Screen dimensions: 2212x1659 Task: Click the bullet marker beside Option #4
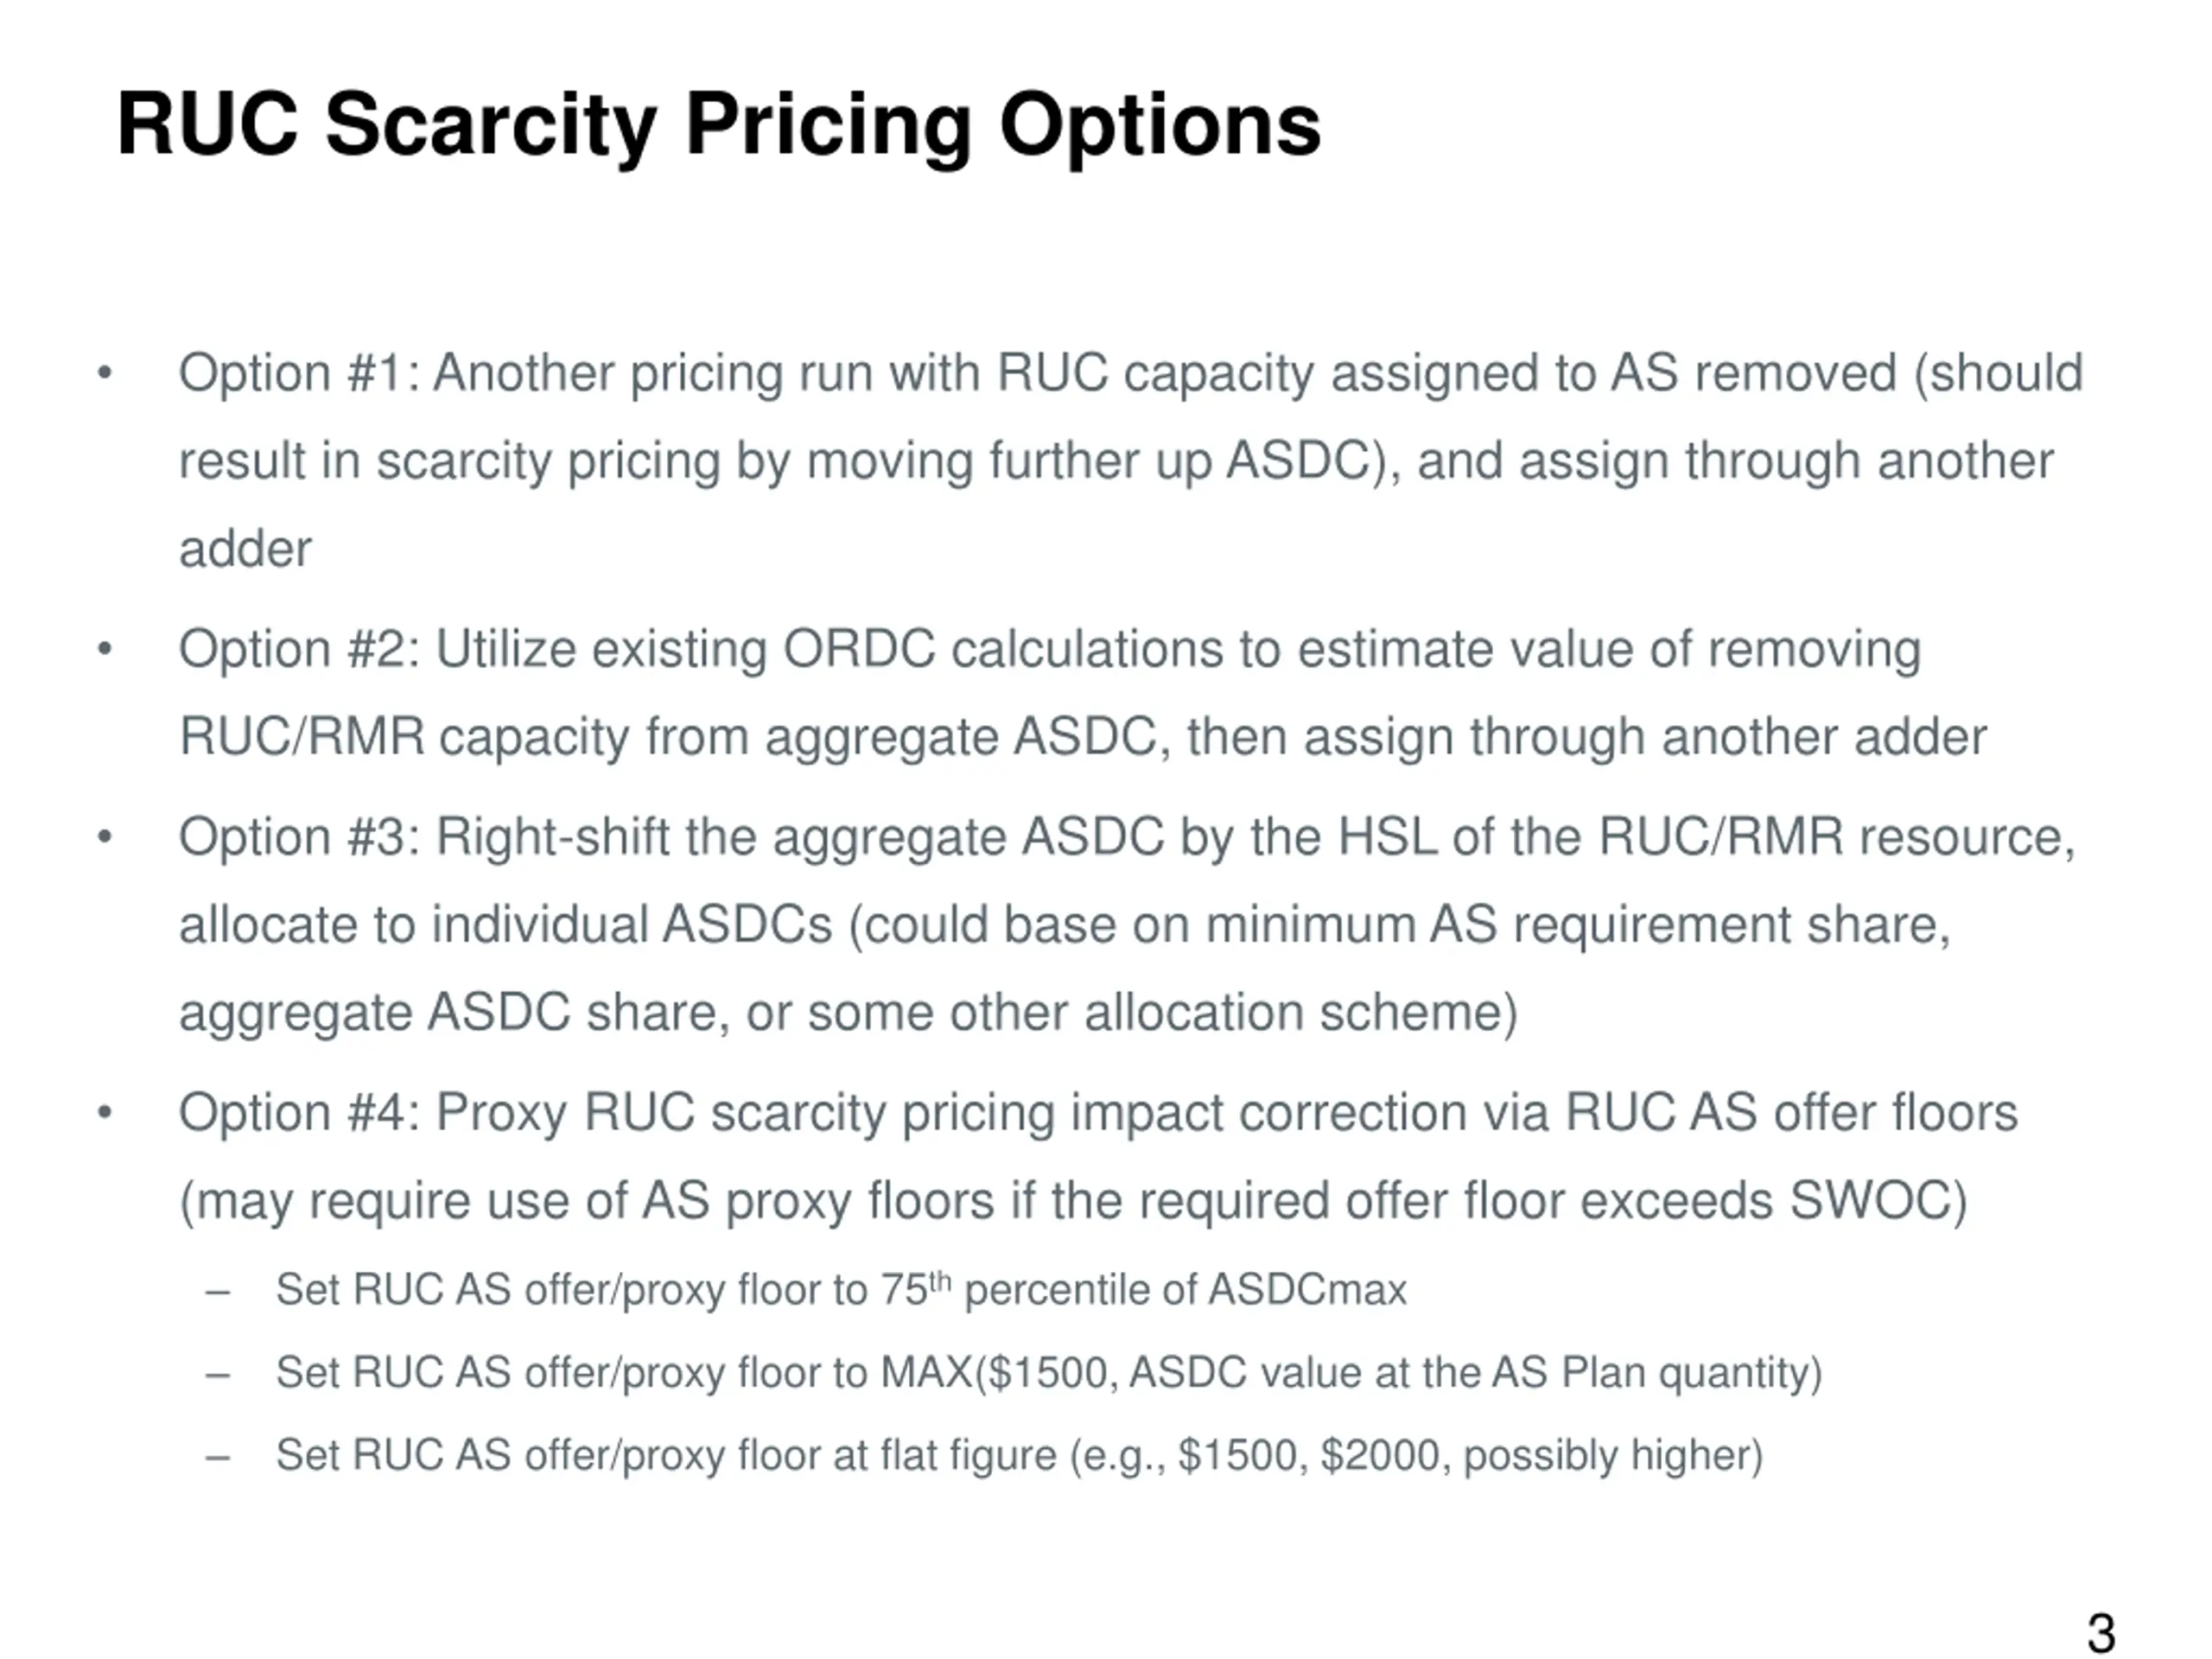(x=105, y=1114)
